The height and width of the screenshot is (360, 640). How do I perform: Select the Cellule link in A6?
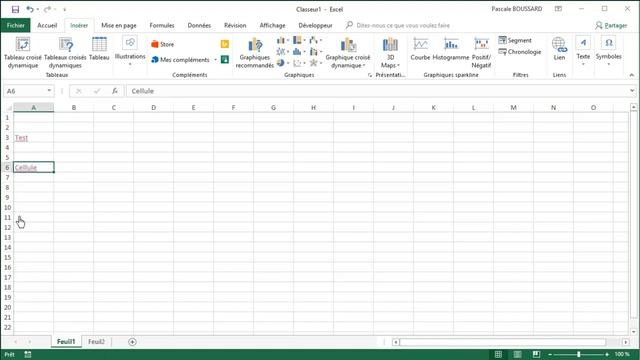click(26, 167)
